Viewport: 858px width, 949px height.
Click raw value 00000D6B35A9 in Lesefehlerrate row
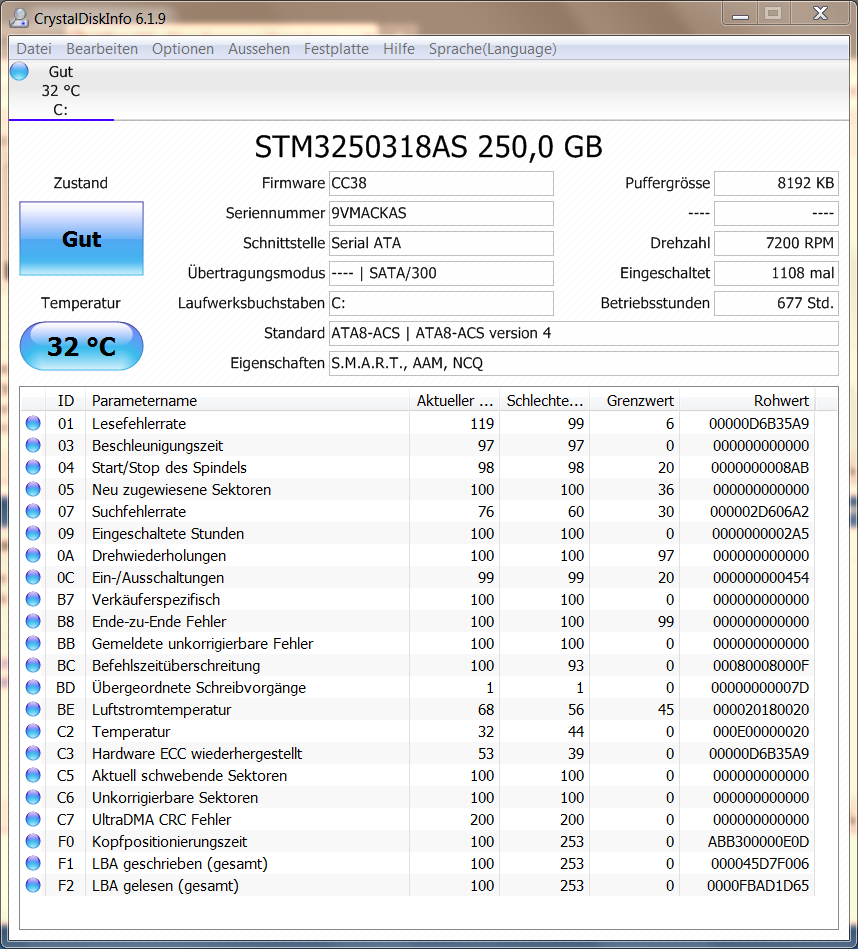point(759,424)
